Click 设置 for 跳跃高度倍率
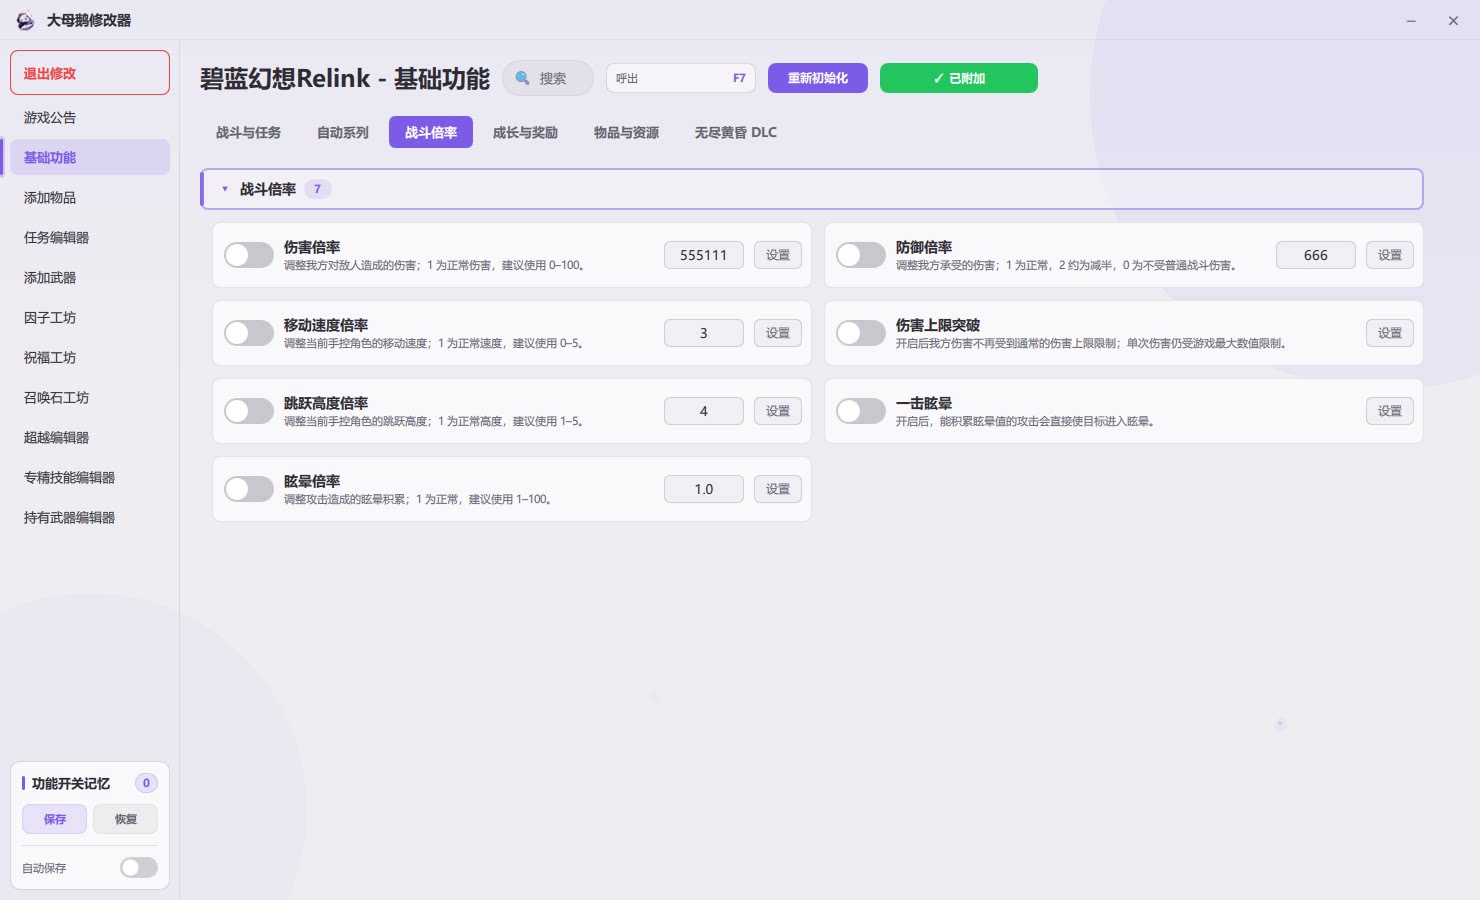The image size is (1480, 900). coord(778,411)
